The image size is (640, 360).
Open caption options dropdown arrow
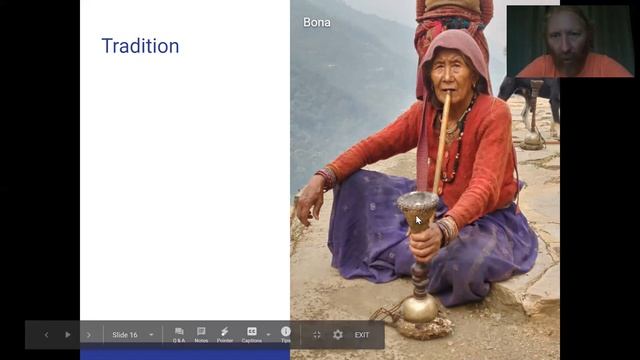pyautogui.click(x=268, y=335)
